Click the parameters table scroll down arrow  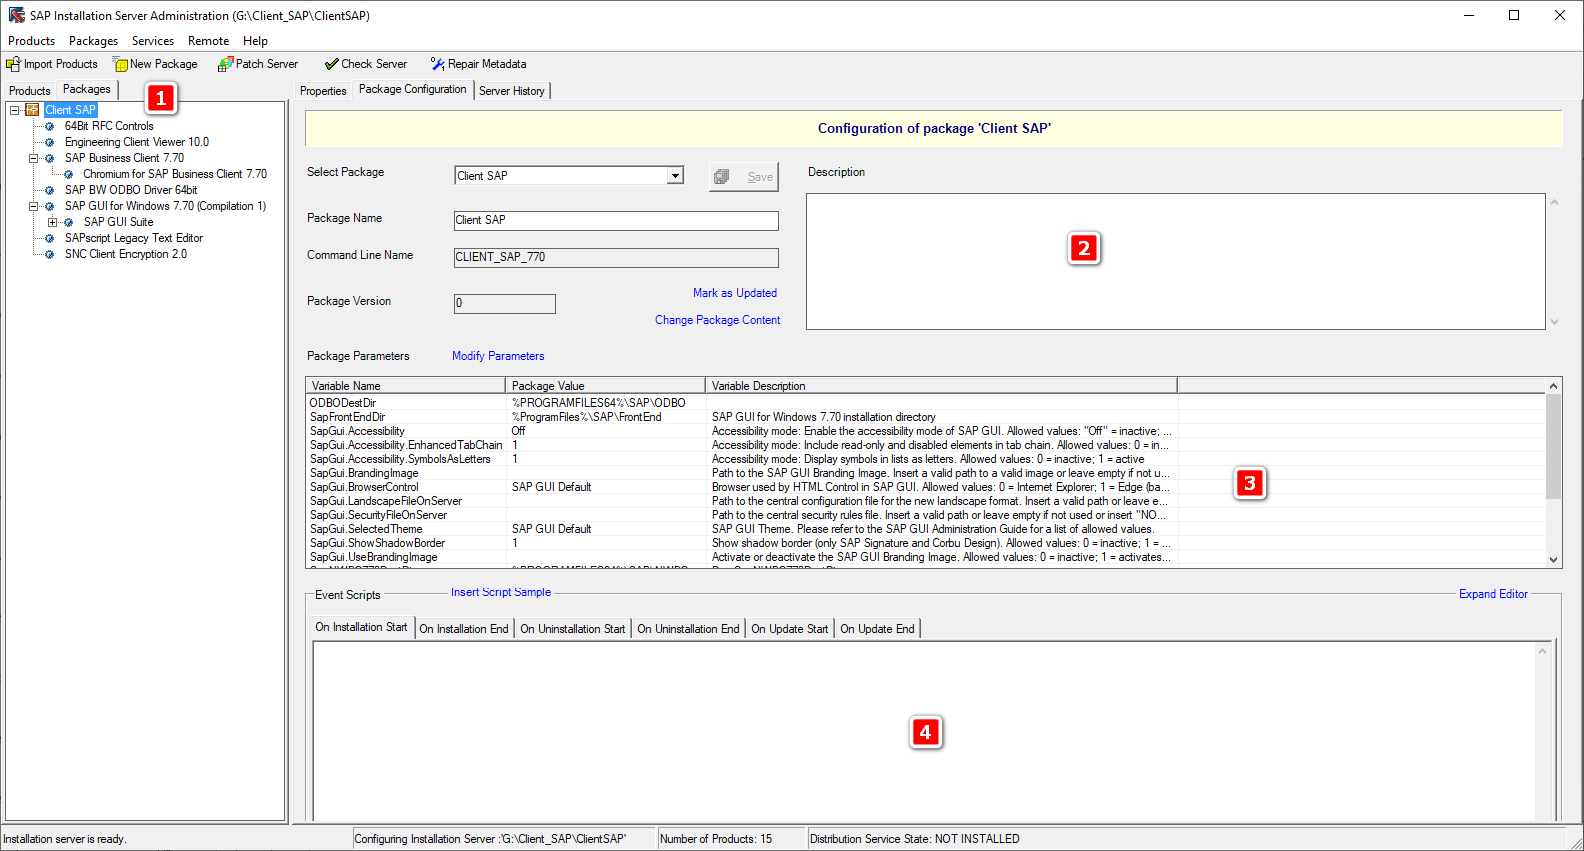coord(1553,560)
